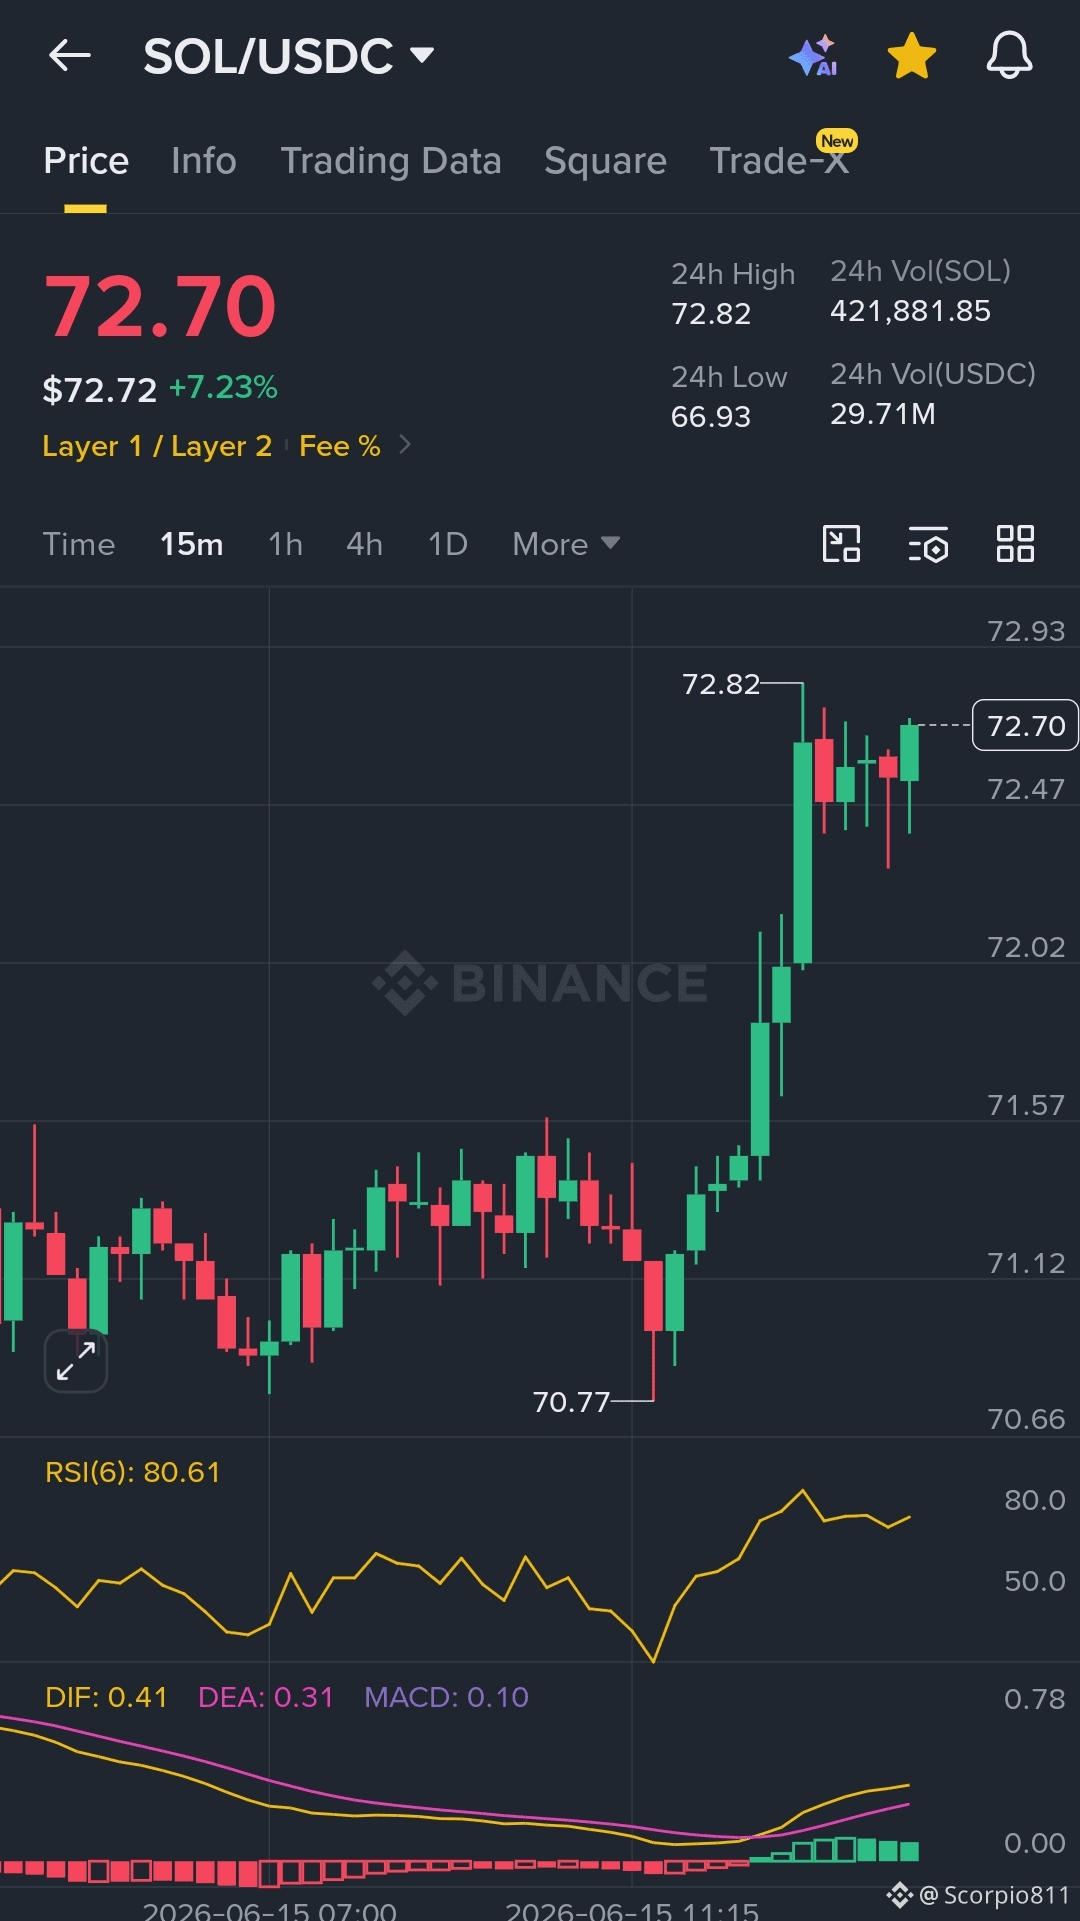The height and width of the screenshot is (1921, 1080).
Task: Tap the 24h Vol(USDC) value 29.71M
Action: [883, 414]
